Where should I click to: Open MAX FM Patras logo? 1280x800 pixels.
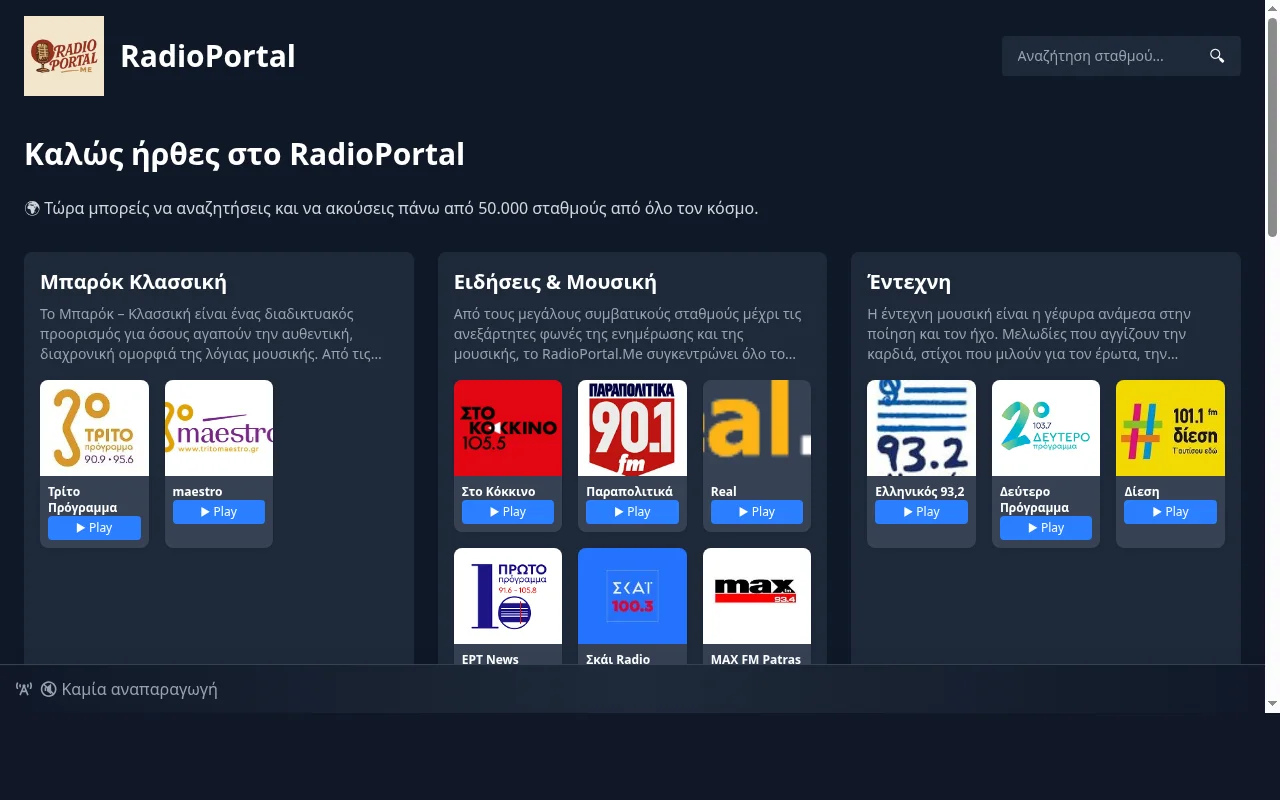point(757,596)
